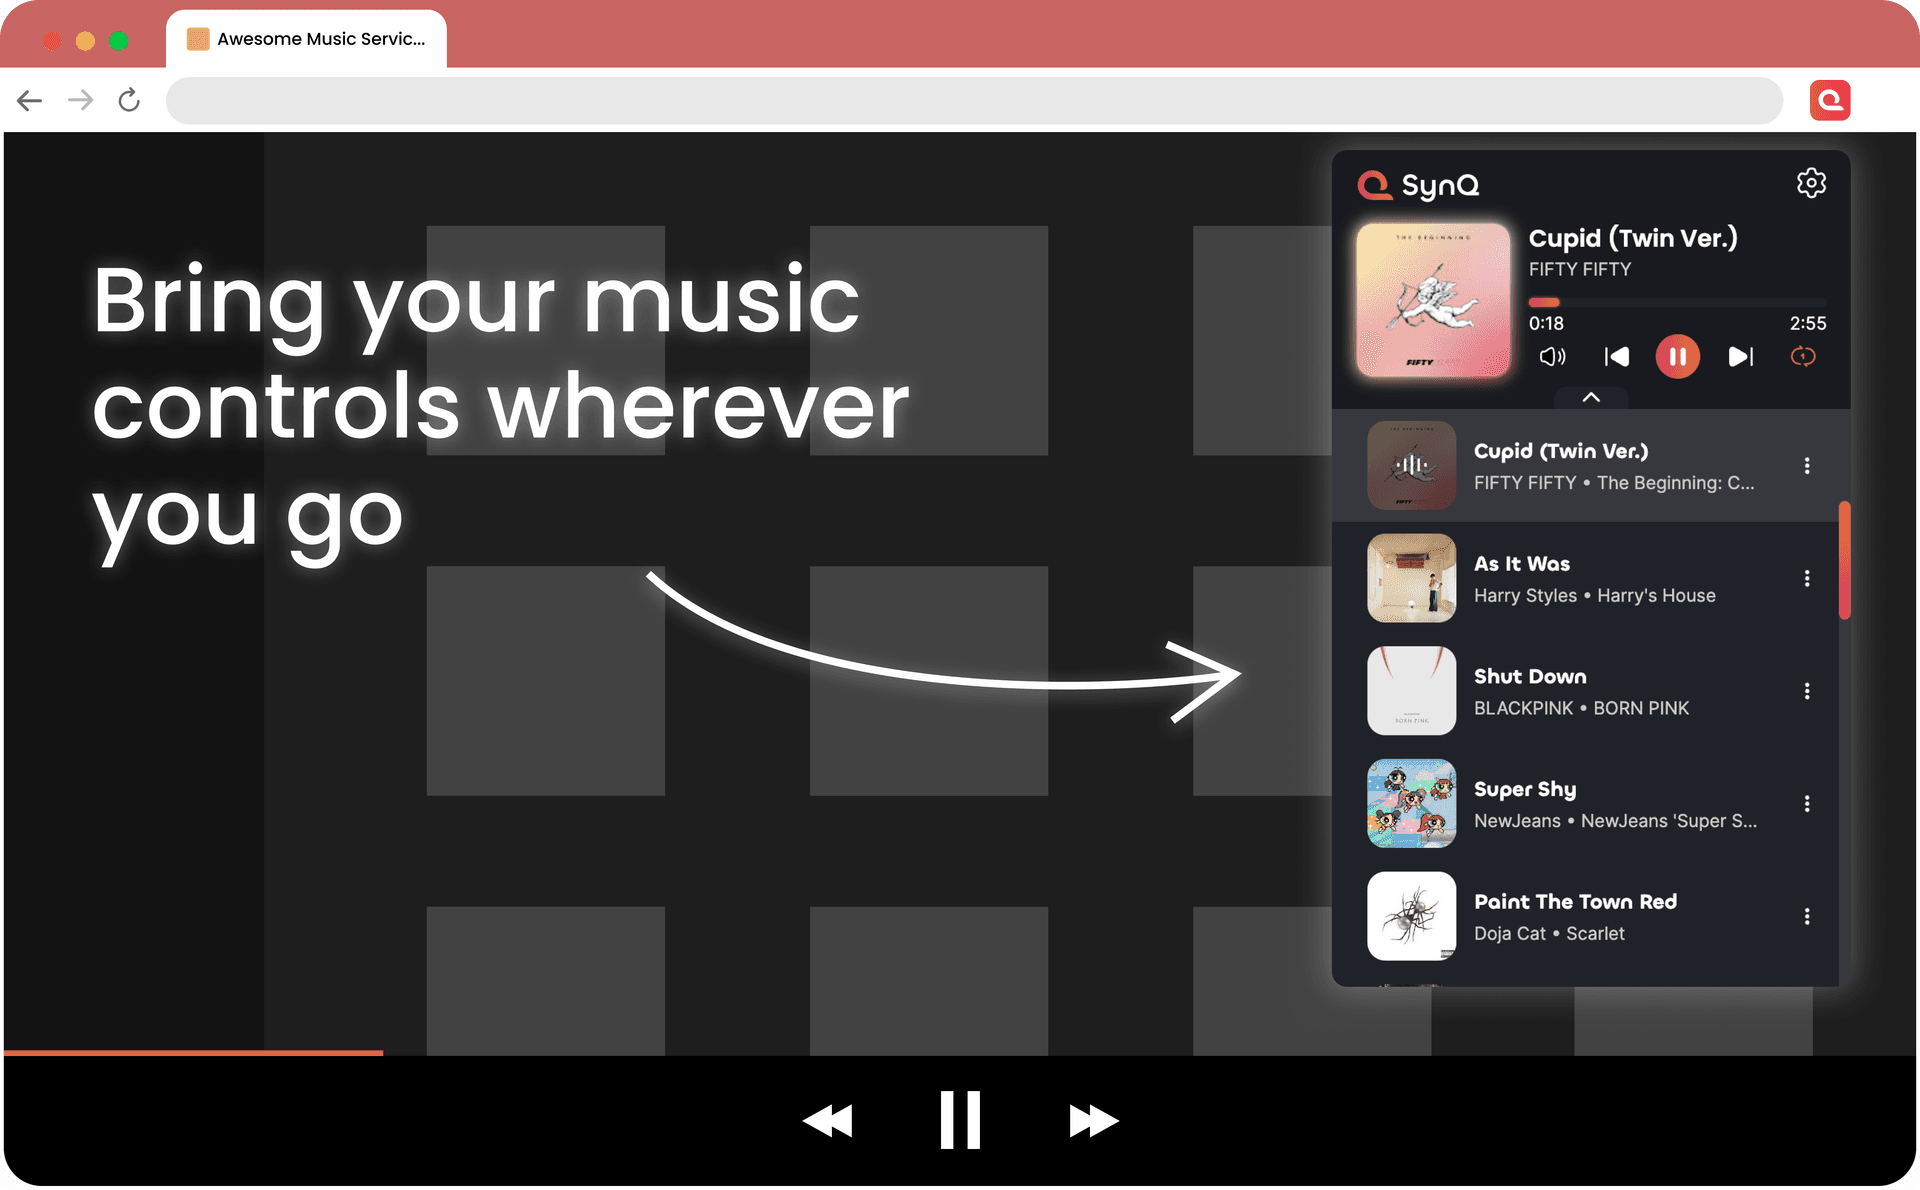Select As It Was album thumbnail
Viewport: 1920px width, 1190px height.
1411,579
